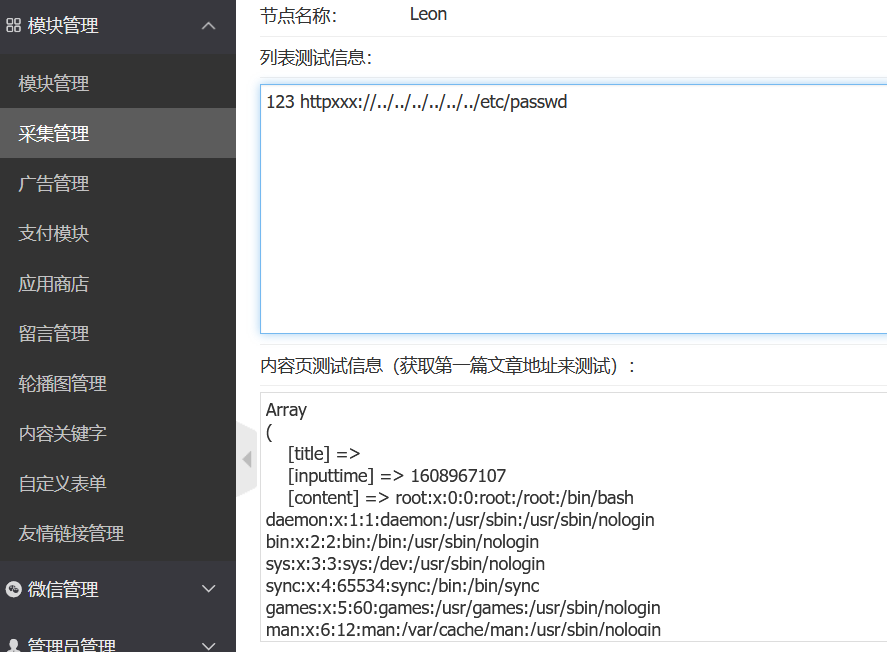
Task: Click the user icon beside 管理员管理
Action: 14,645
